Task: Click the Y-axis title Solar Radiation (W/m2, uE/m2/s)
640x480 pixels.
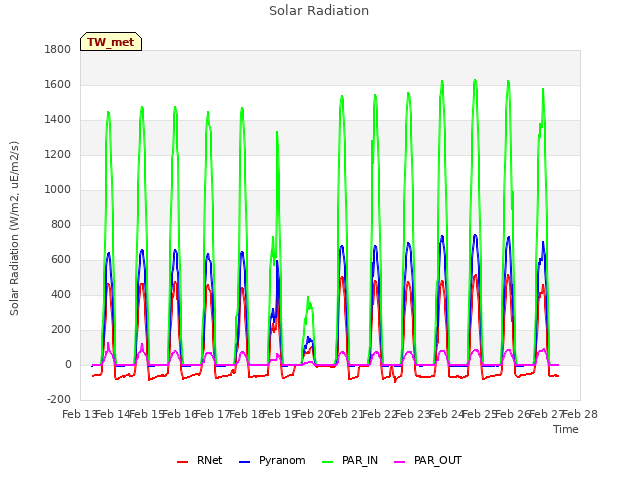Action: [14, 228]
